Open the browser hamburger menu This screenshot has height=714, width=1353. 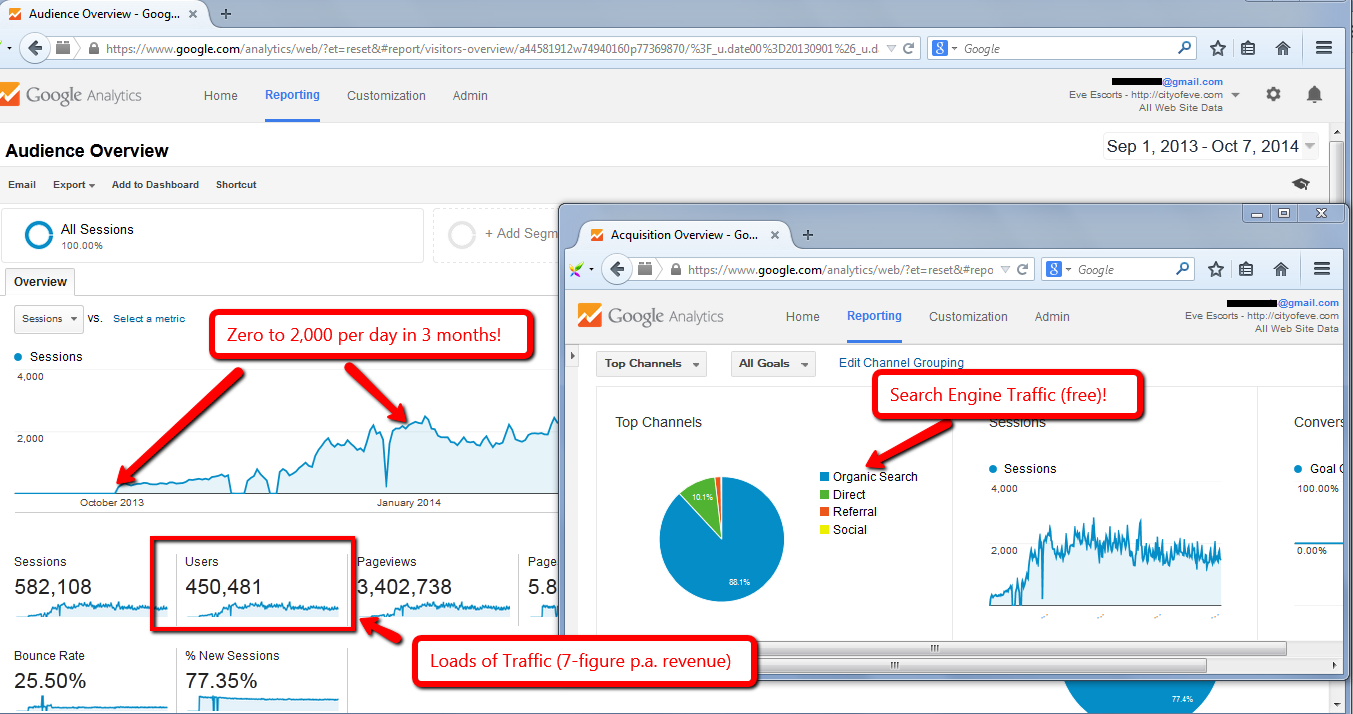pos(1324,47)
